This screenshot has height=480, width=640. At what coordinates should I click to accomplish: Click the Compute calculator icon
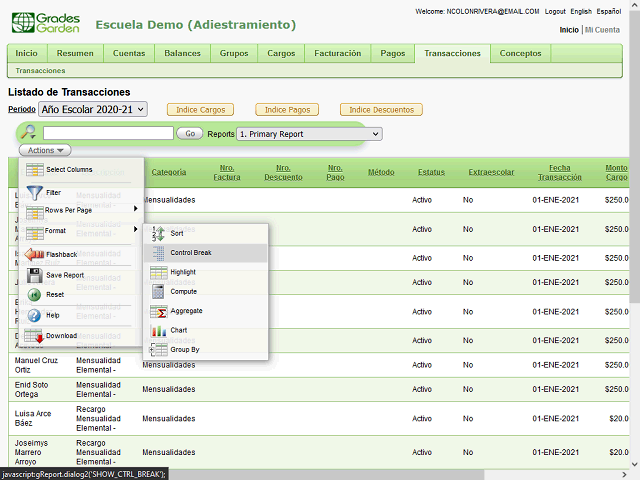tap(158, 291)
